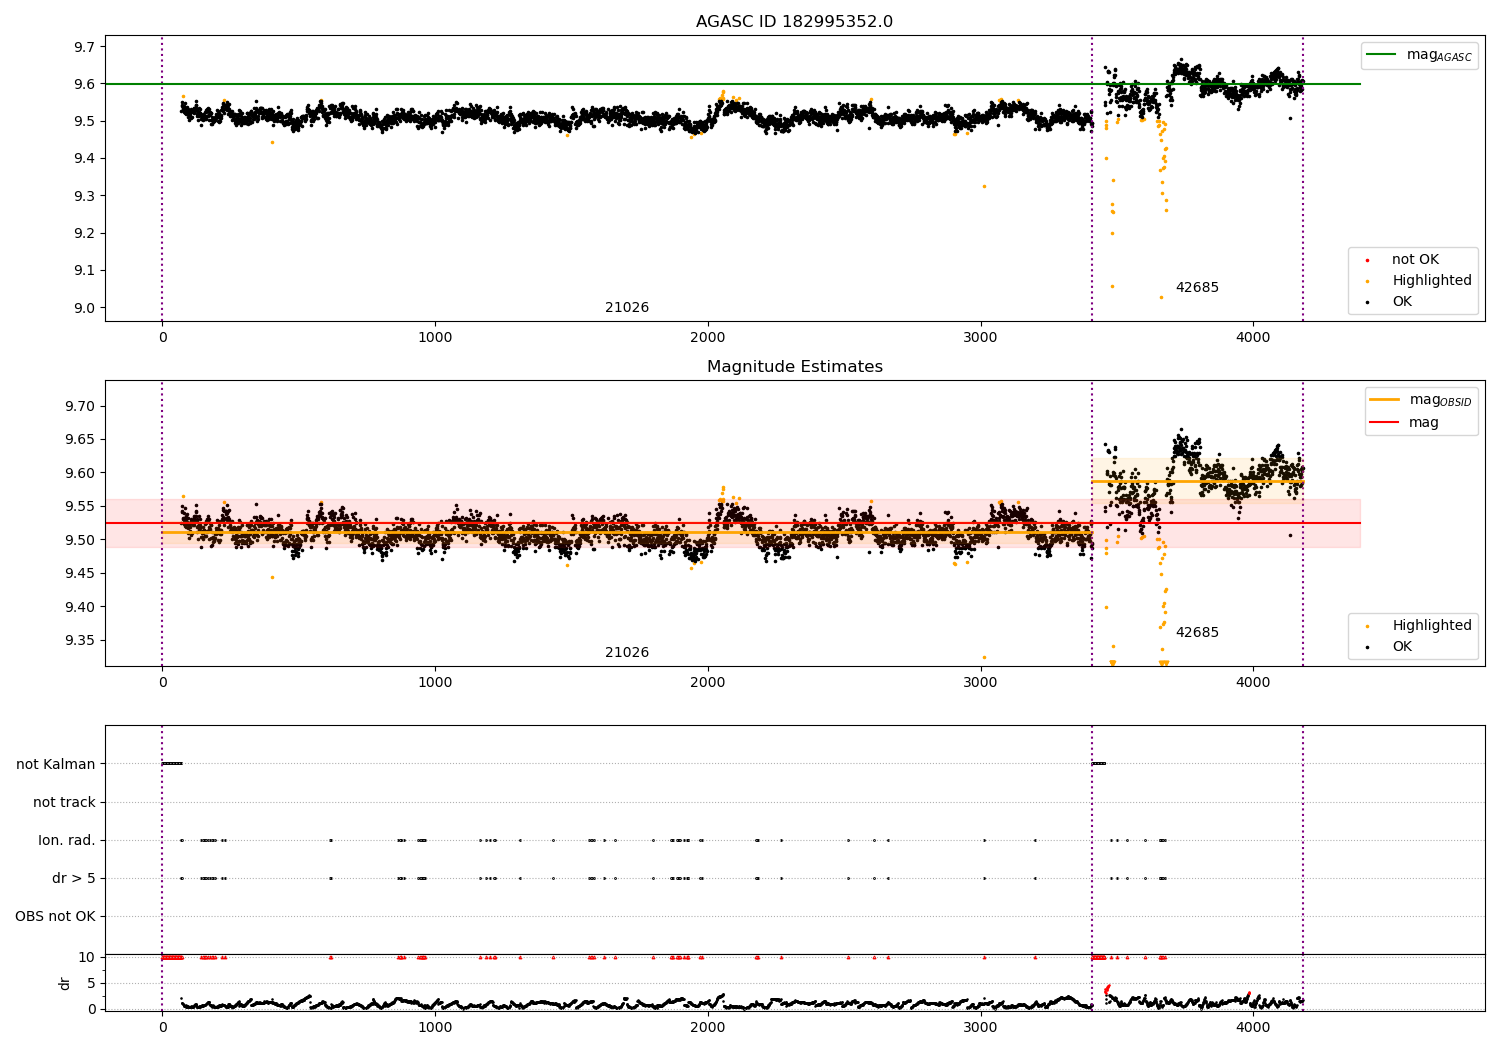
Task: Click the 21026 label in the Magnitude Estimates plot
Action: tap(627, 653)
